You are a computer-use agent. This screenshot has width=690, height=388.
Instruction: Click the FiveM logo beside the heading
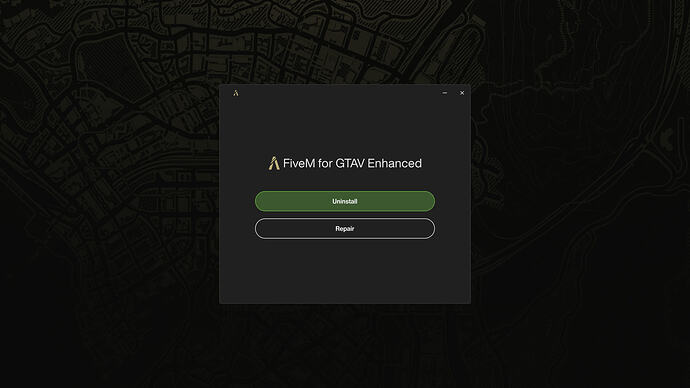pyautogui.click(x=274, y=163)
